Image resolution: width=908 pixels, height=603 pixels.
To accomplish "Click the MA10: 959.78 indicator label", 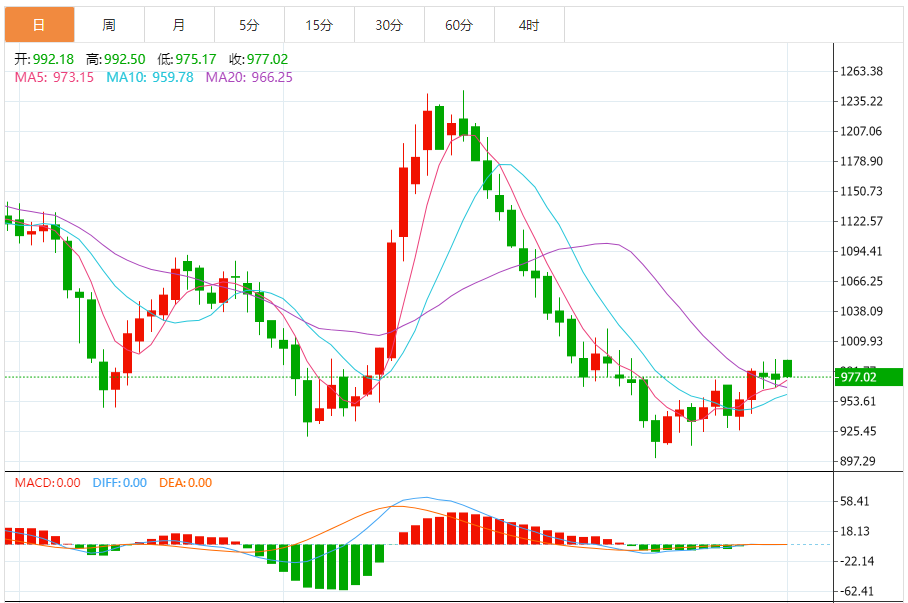I will (149, 77).
